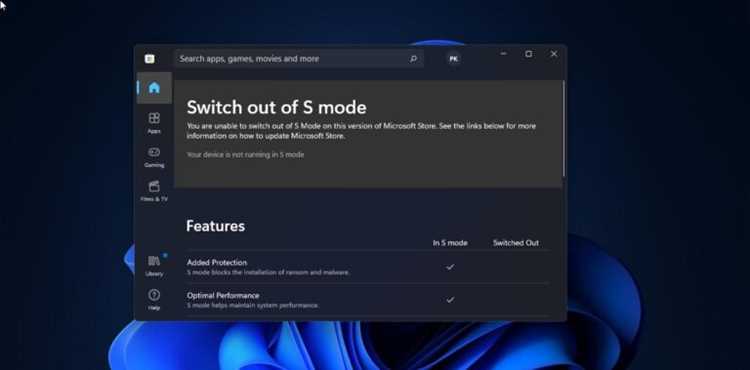Click 'S mode helps maintain system performance' text
The height and width of the screenshot is (370, 750).
pos(253,305)
